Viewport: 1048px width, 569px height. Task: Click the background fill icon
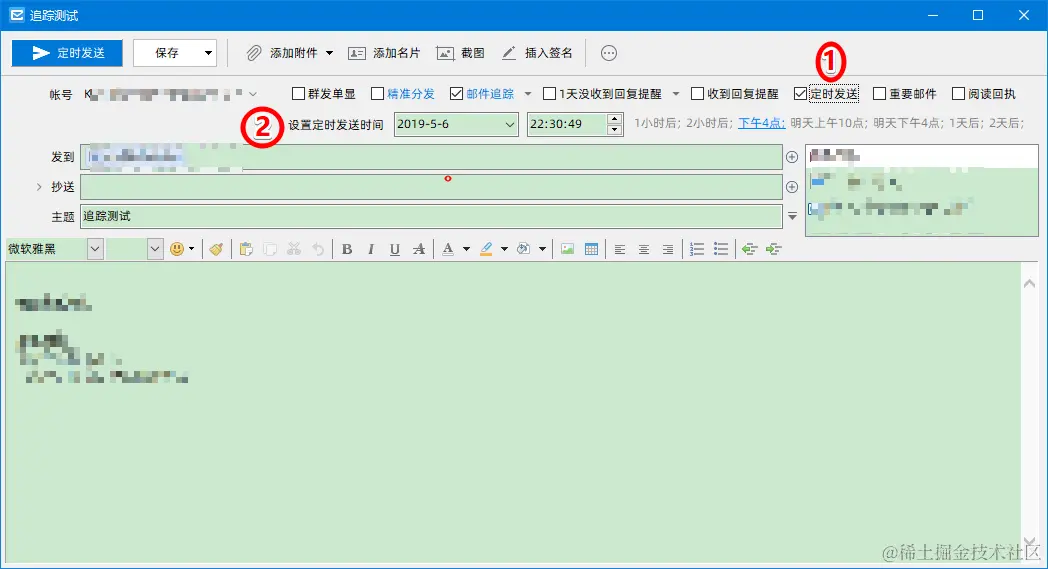(x=524, y=249)
